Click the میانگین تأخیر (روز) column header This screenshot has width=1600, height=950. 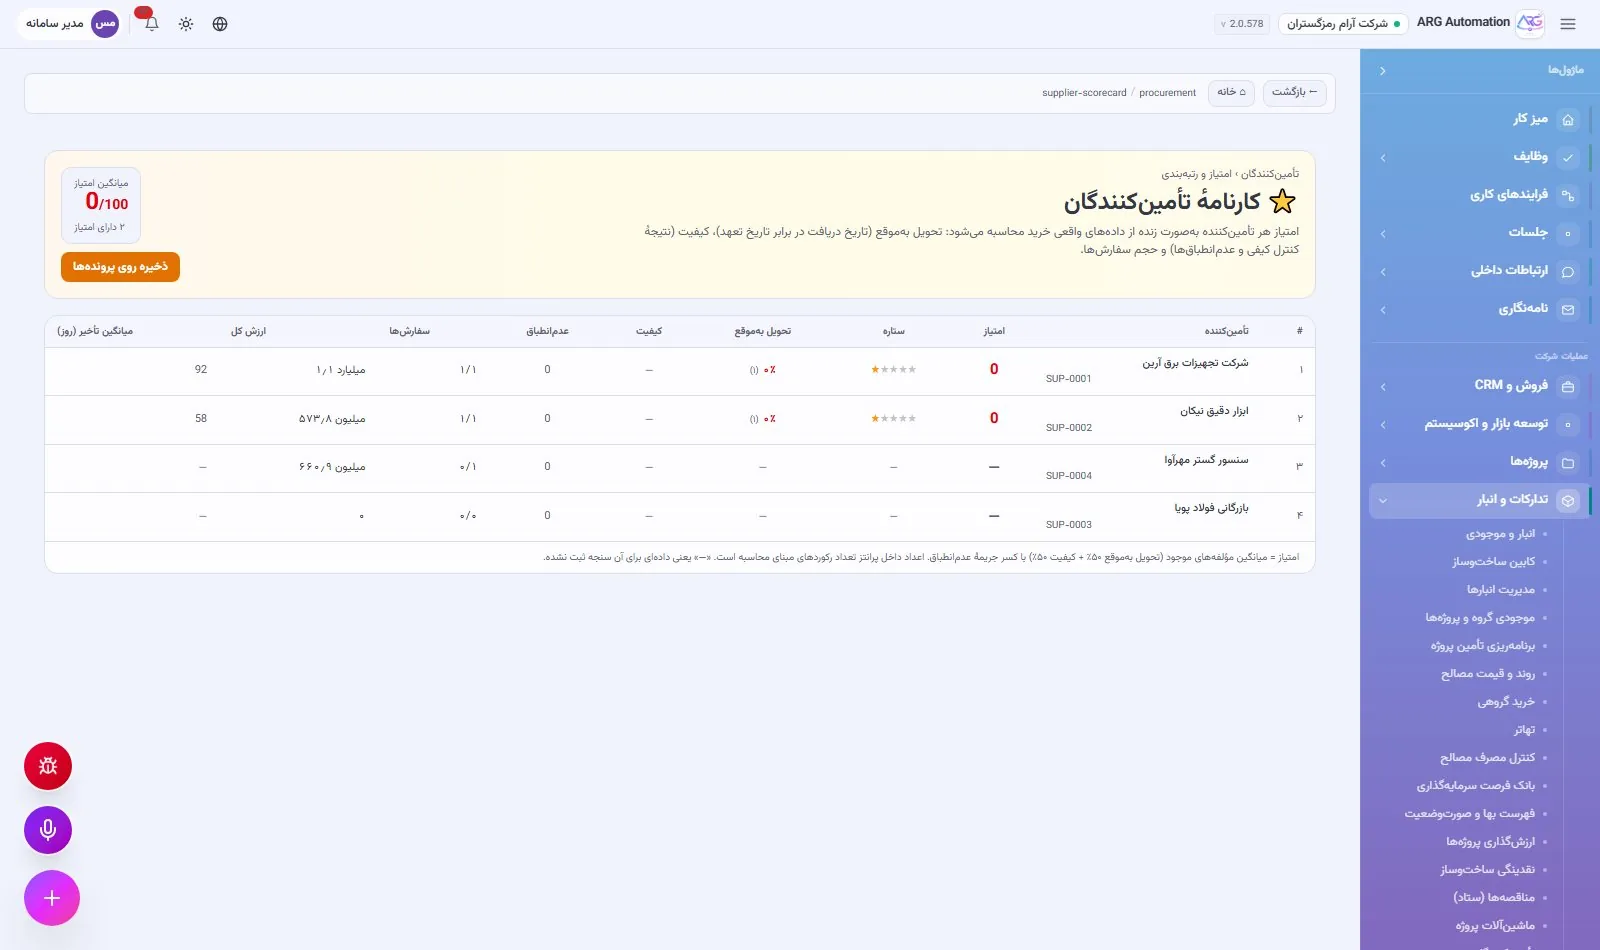95,331
